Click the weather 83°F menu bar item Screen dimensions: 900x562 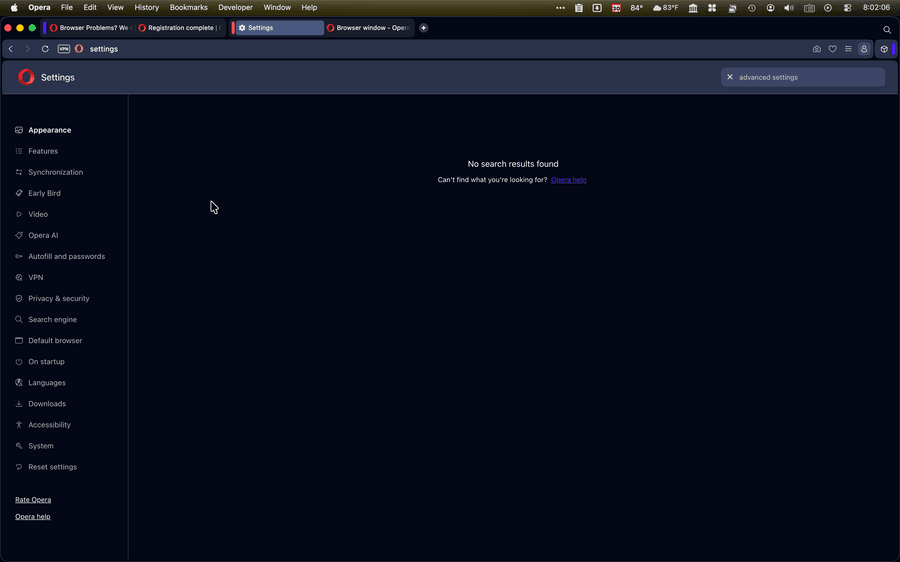[665, 7]
